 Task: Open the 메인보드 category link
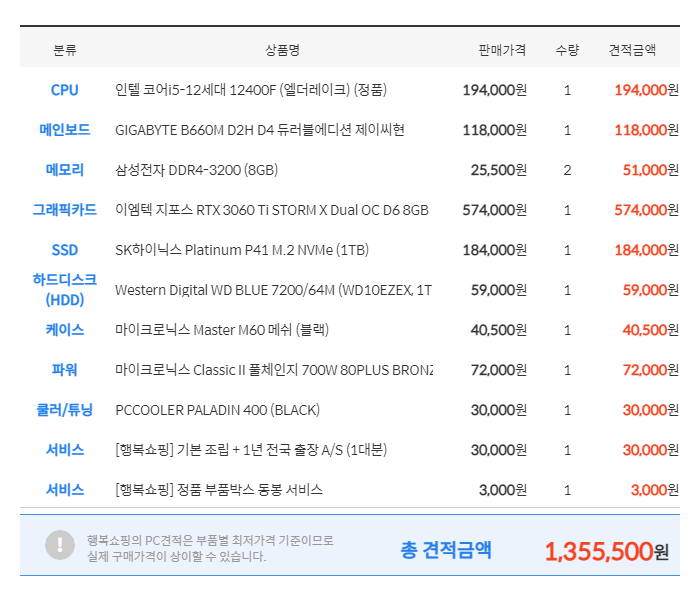coord(65,130)
